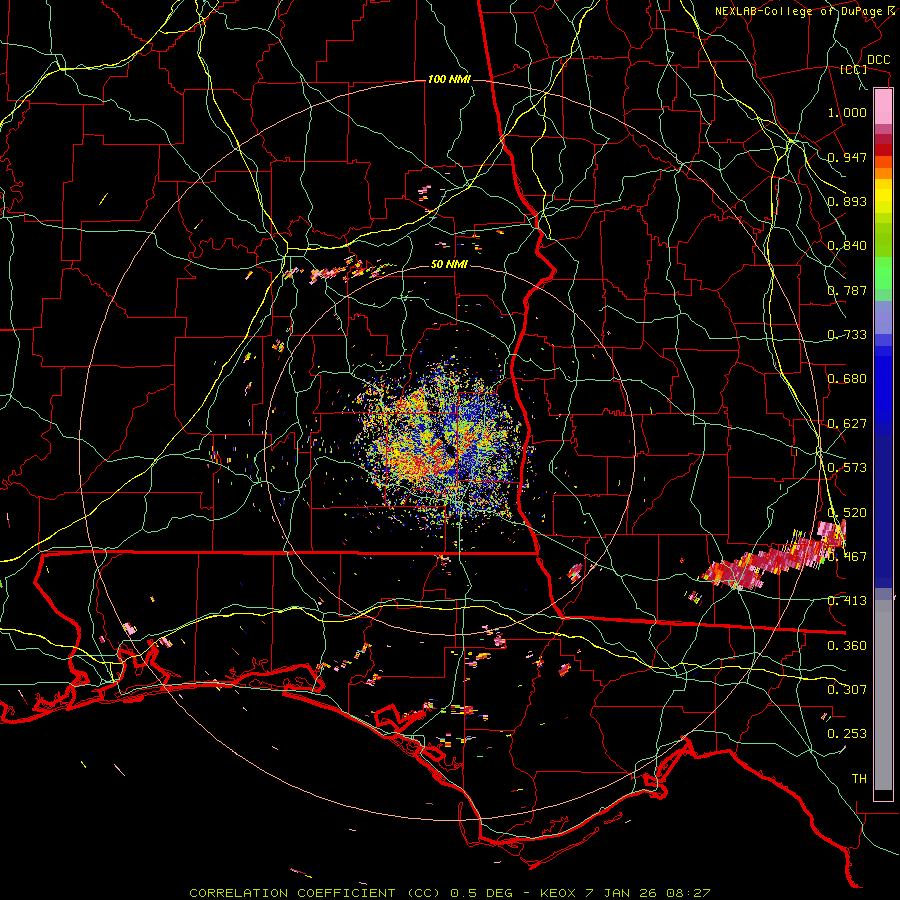This screenshot has width=900, height=900.
Task: Click the "0.360" scale label
Action: click(x=847, y=646)
